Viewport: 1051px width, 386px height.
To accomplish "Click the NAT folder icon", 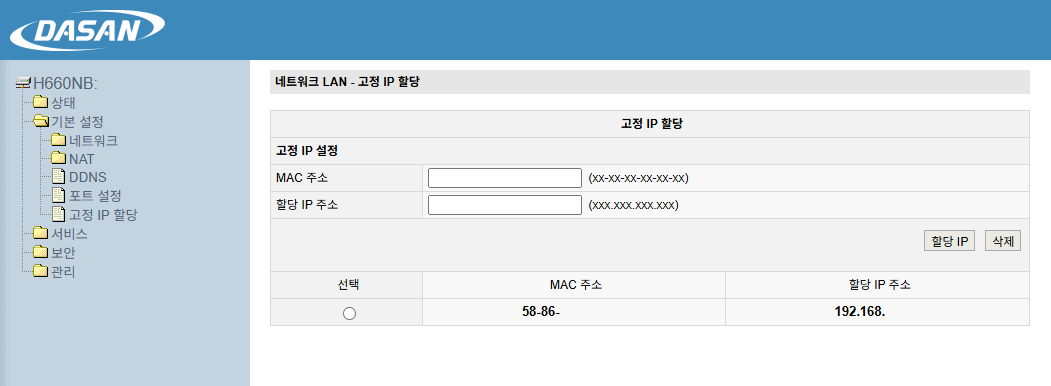I will tap(59, 159).
